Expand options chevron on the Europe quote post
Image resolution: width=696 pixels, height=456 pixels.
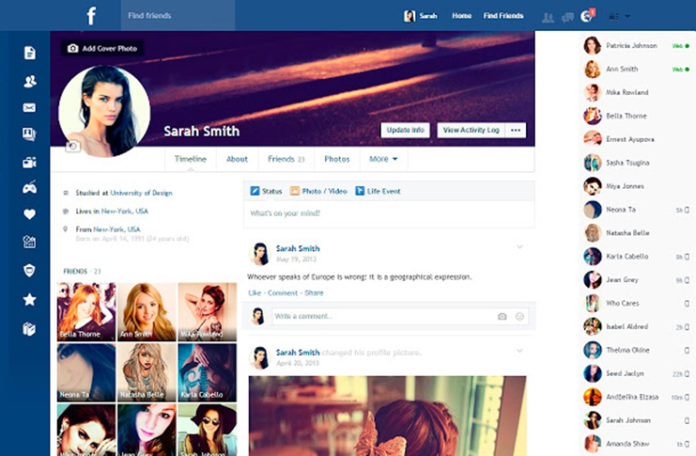tap(520, 247)
